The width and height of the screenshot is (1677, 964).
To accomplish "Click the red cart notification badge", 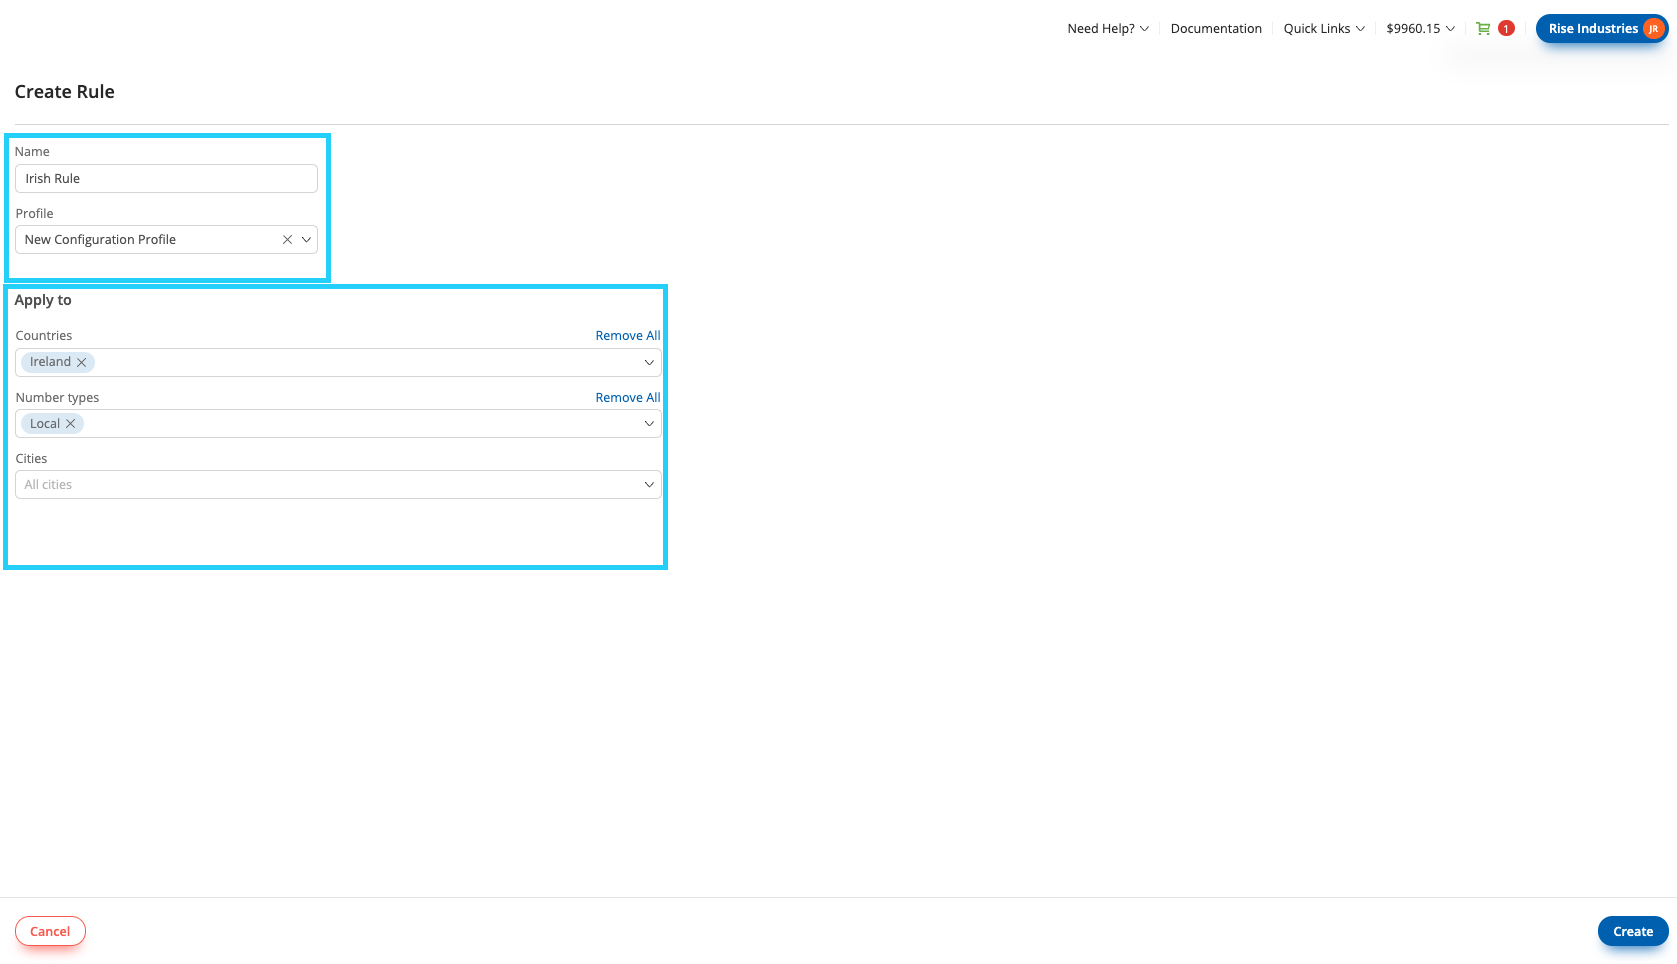I will point(1506,29).
